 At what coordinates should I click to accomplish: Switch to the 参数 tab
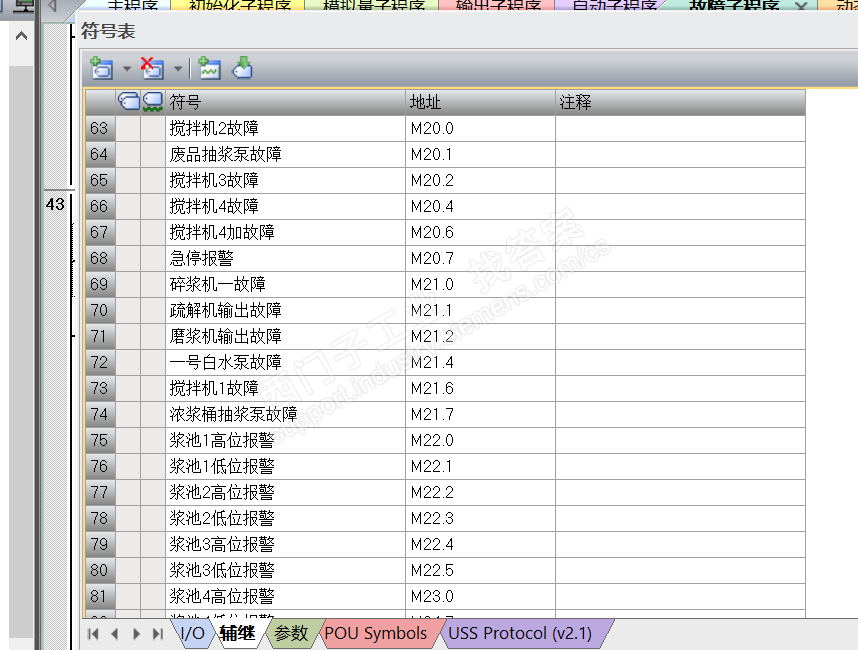point(291,634)
